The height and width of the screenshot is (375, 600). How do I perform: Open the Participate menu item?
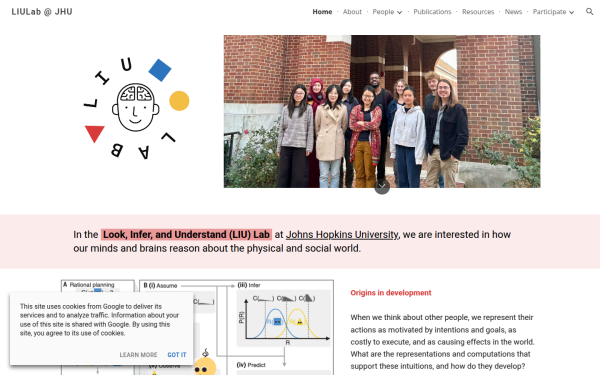pos(549,12)
